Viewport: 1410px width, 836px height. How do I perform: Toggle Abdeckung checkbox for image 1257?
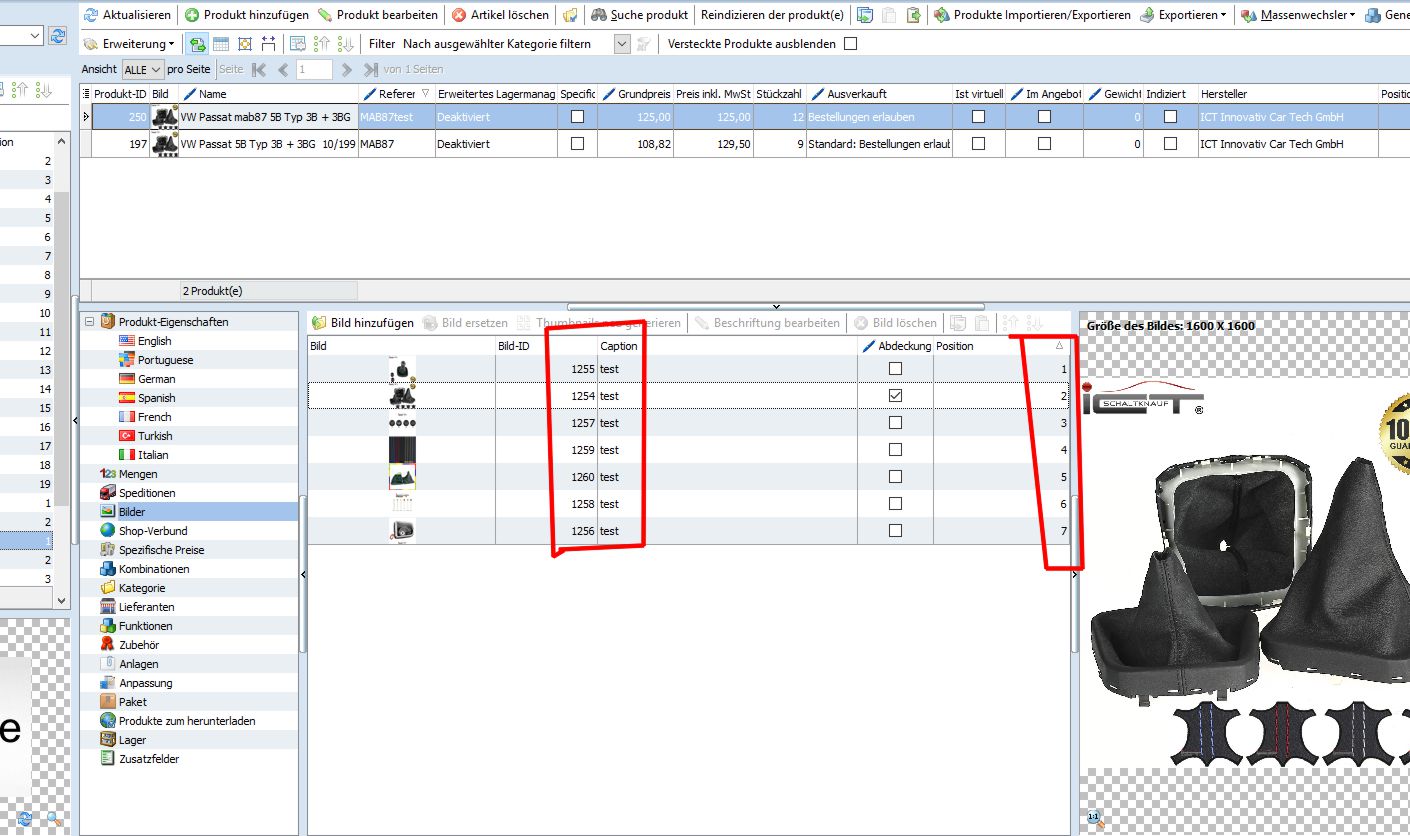click(x=895, y=423)
